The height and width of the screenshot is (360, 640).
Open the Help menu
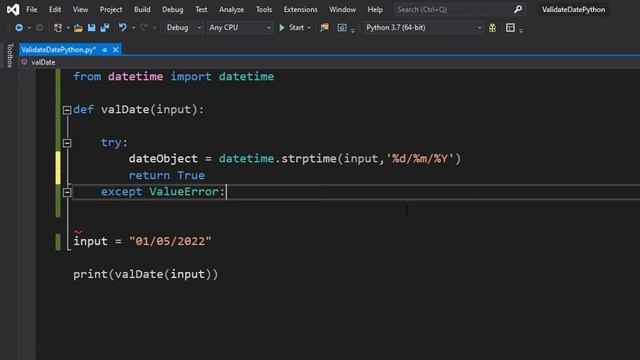(375, 9)
